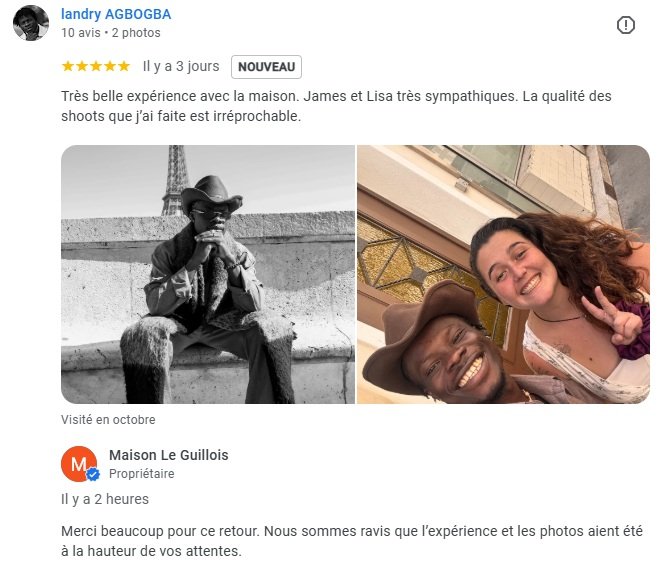Click the Maison Le Guillois owner name
This screenshot has height=568, width=667.
coord(169,455)
